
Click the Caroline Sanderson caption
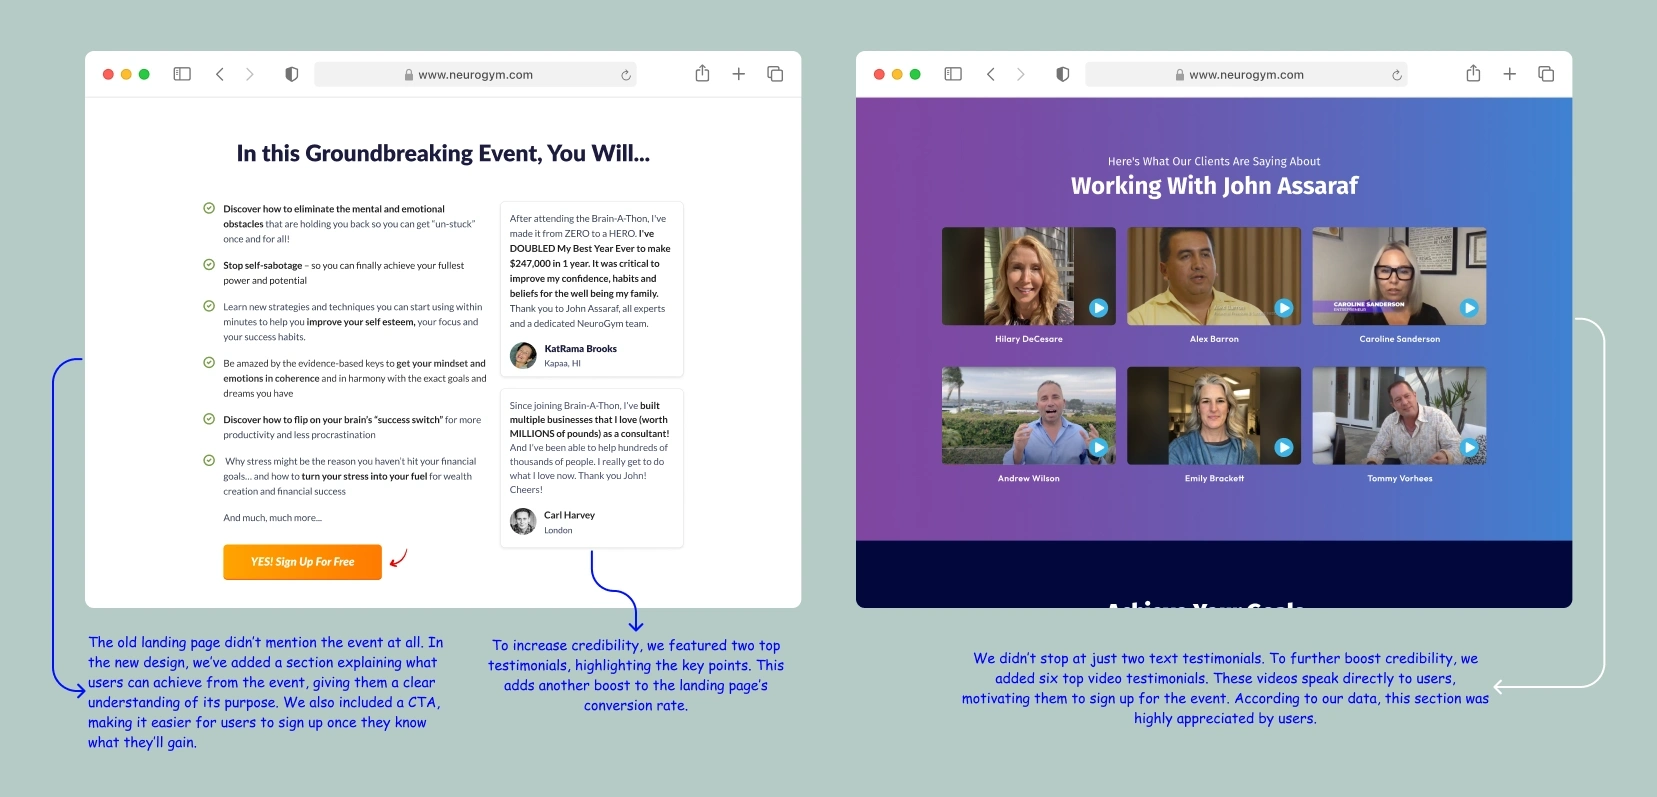coord(1400,339)
